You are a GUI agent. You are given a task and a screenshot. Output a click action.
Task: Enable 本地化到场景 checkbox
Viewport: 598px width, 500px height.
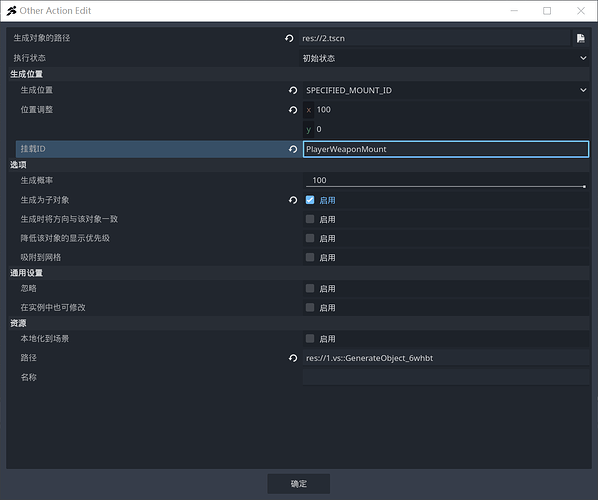pos(310,338)
